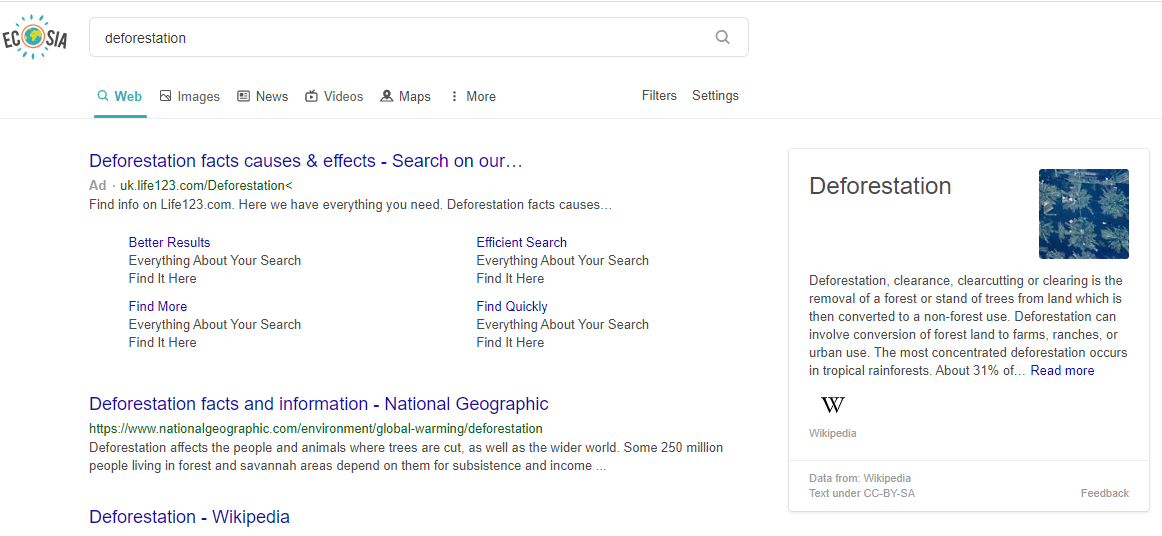Open ad result 'Deforestation facts causes & effects'
Screen dimensions: 1162x536
pos(306,161)
